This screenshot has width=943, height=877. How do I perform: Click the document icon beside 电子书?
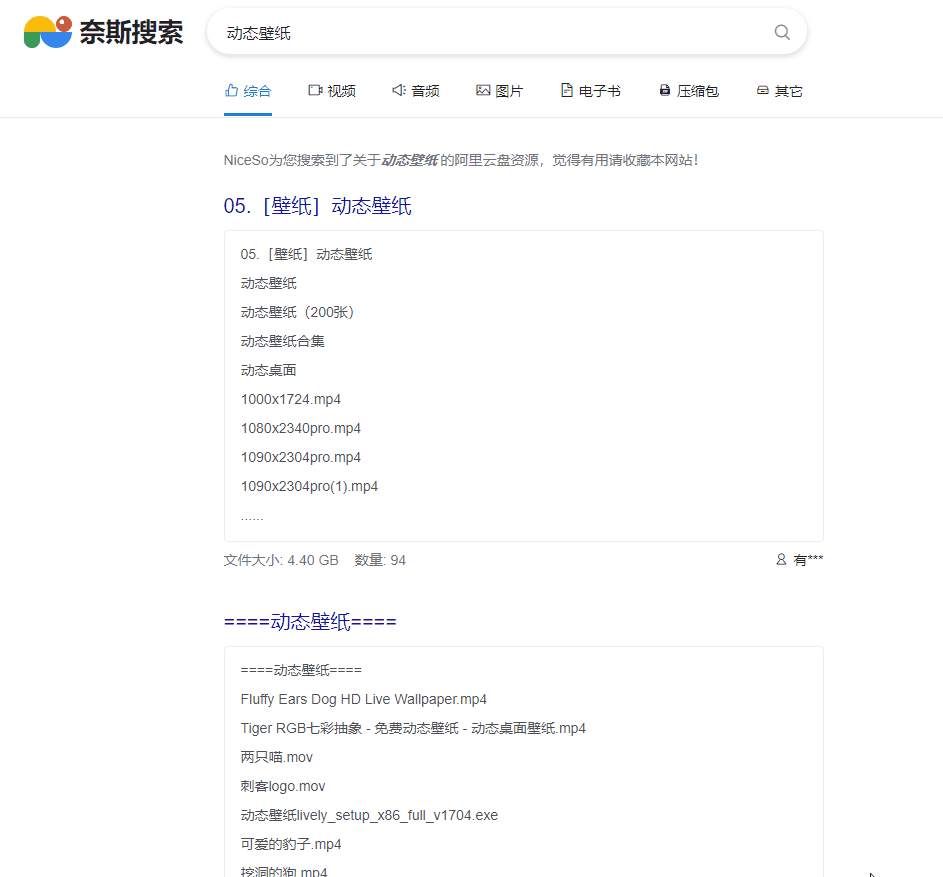click(x=567, y=90)
